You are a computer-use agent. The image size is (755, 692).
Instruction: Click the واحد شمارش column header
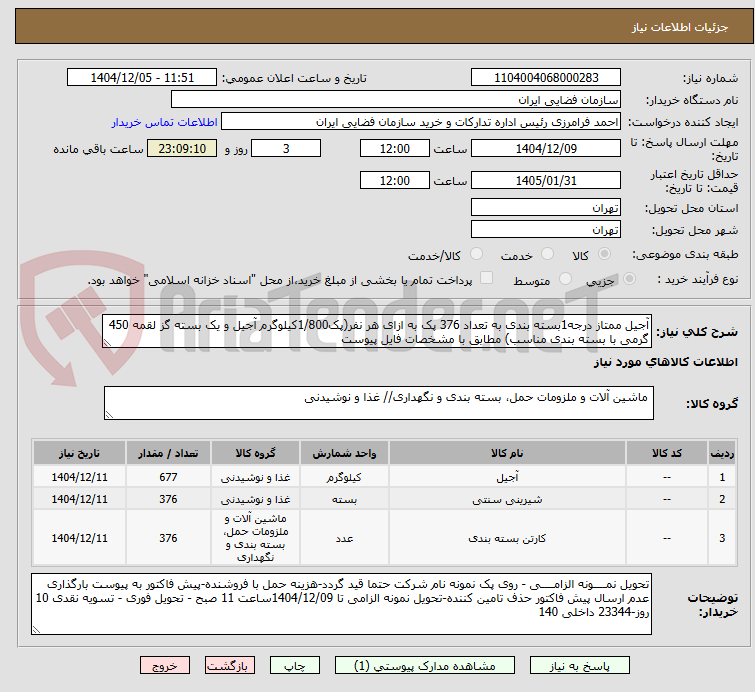click(x=344, y=453)
